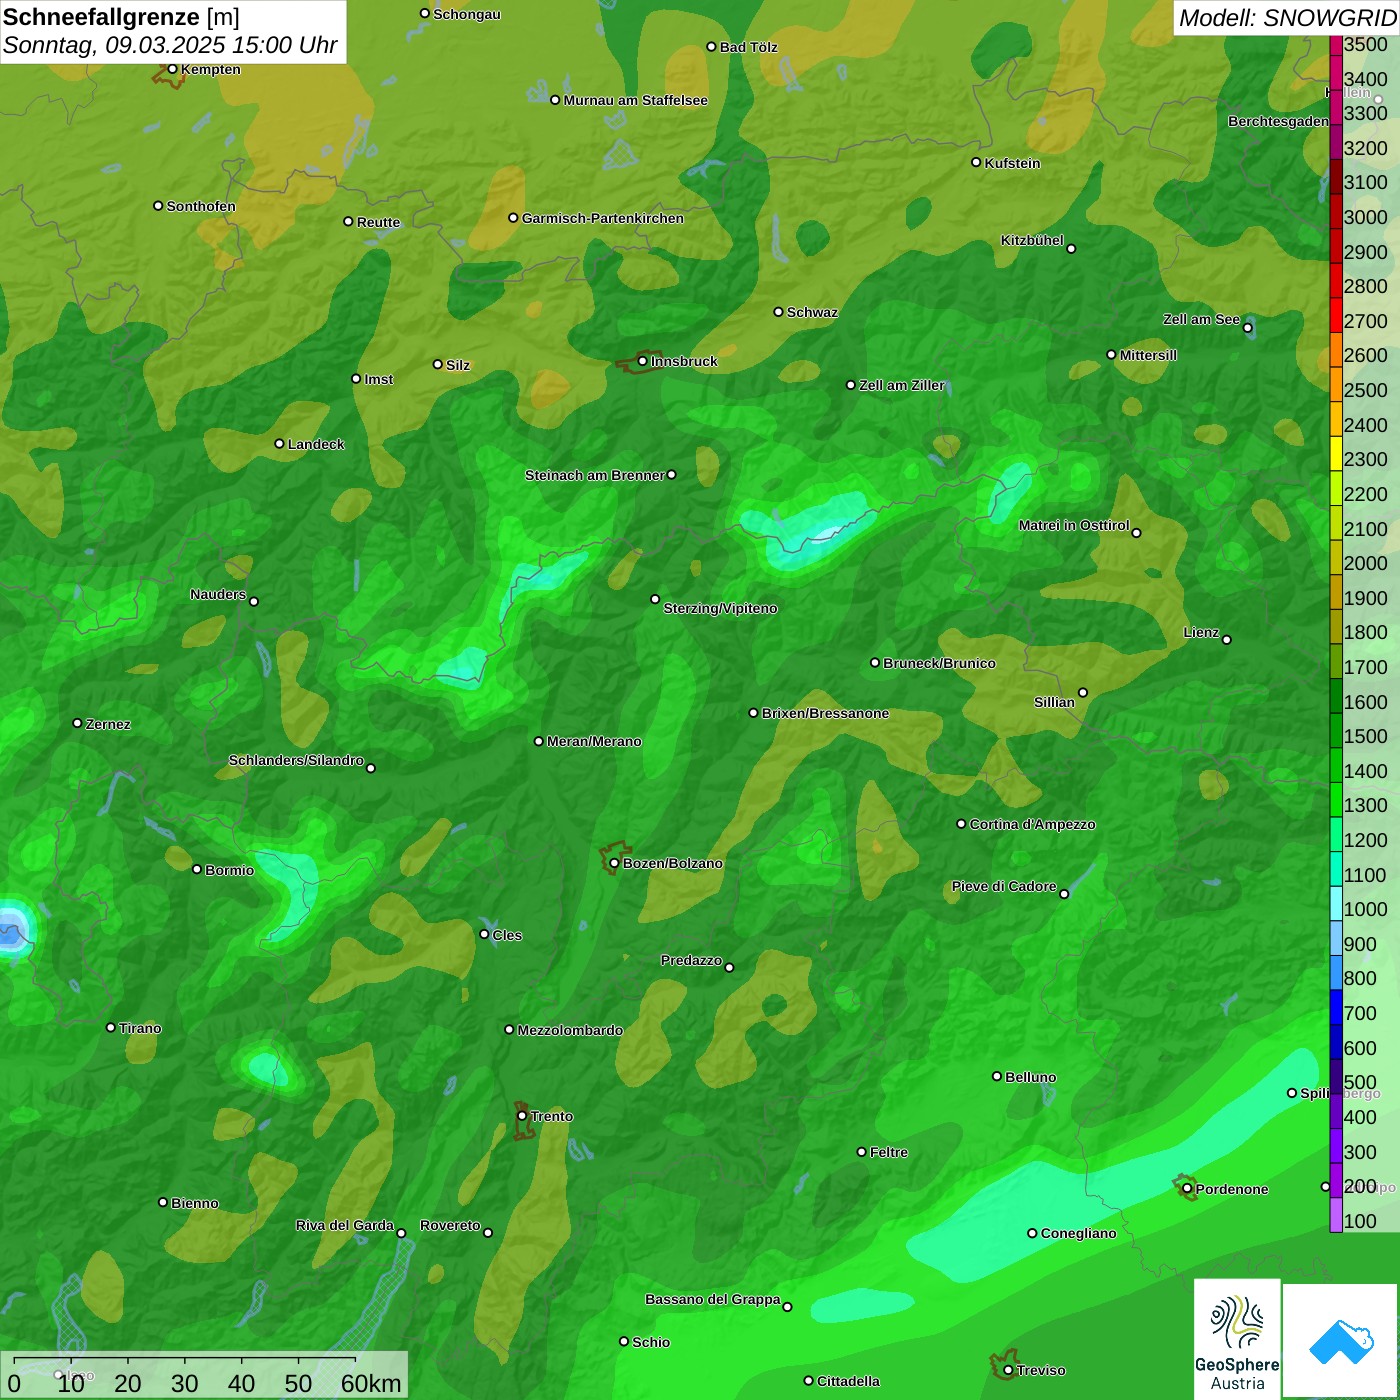Click the 'Steinach am Brenner' label
The width and height of the screenshot is (1400, 1400).
click(x=595, y=475)
